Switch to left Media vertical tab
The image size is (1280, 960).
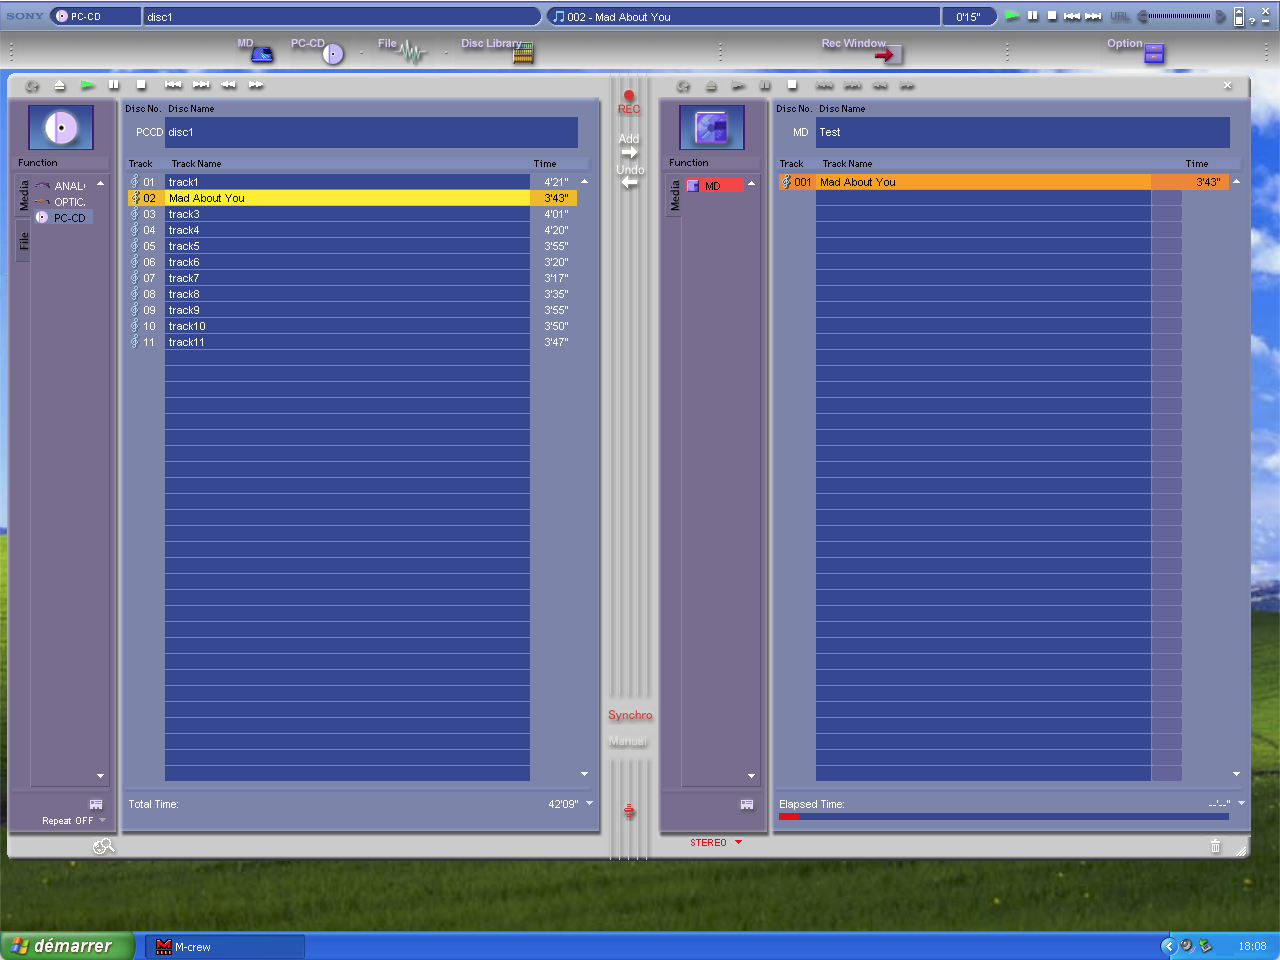pos(24,196)
